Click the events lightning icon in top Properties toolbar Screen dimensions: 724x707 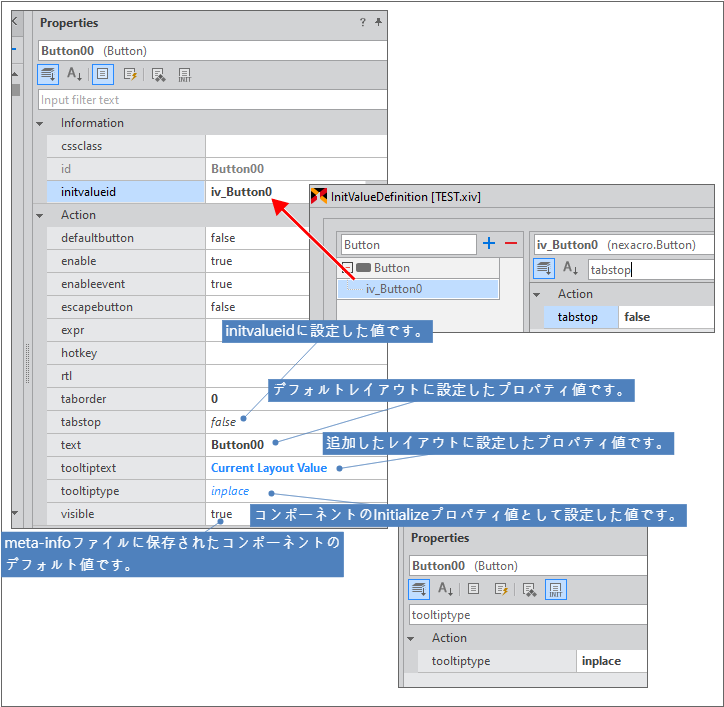pos(130,74)
